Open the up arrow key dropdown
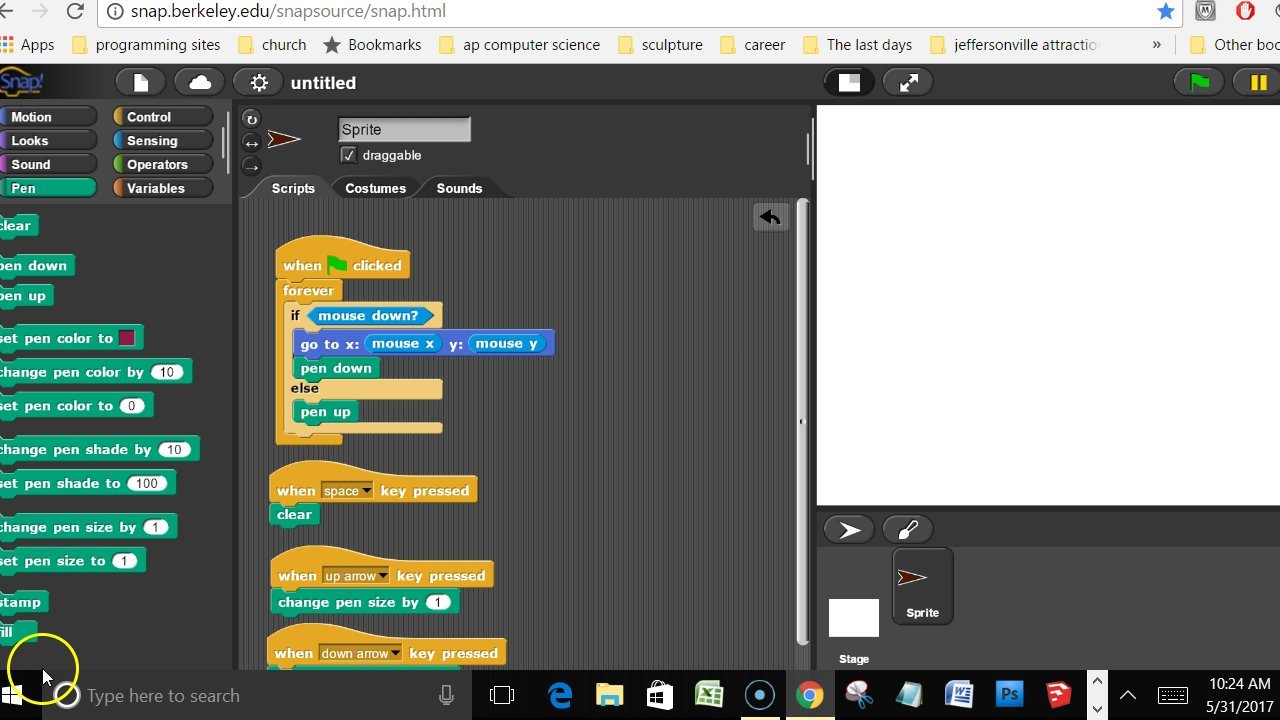 (384, 575)
